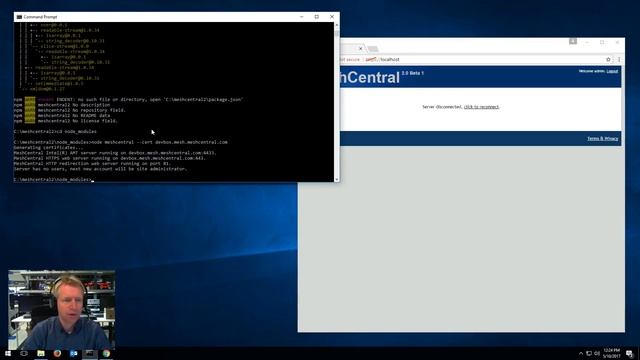Click the 'Server has no users' output line

(x=100, y=169)
